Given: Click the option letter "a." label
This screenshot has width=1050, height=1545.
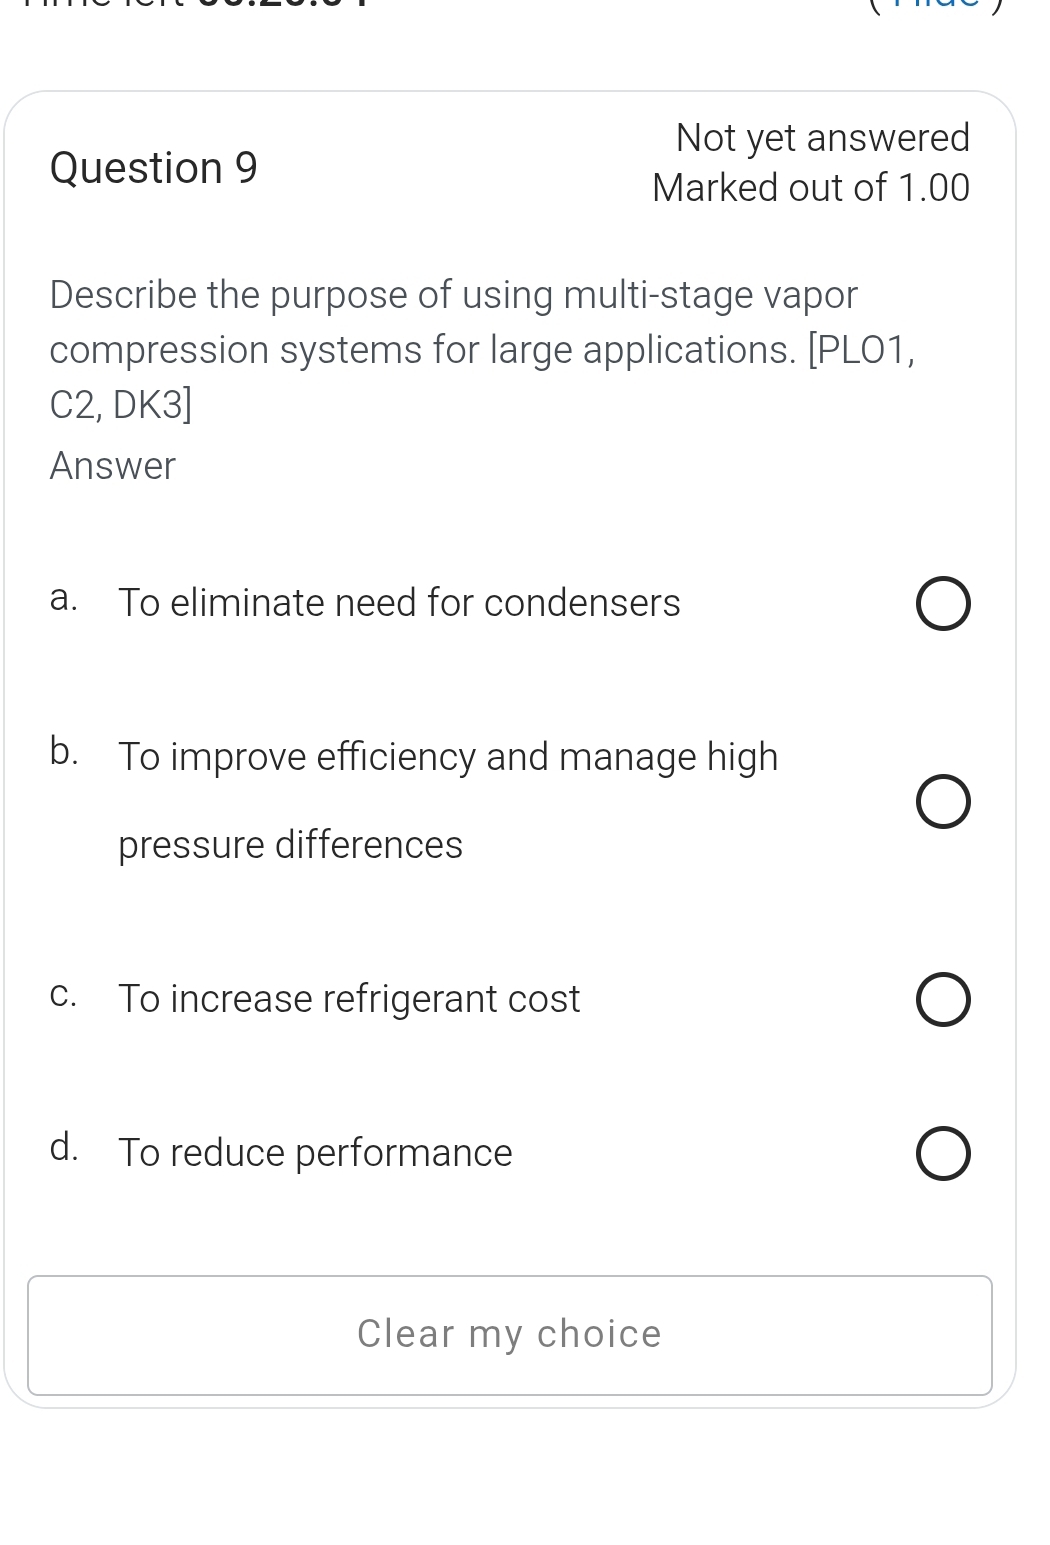Looking at the screenshot, I should pos(63,598).
